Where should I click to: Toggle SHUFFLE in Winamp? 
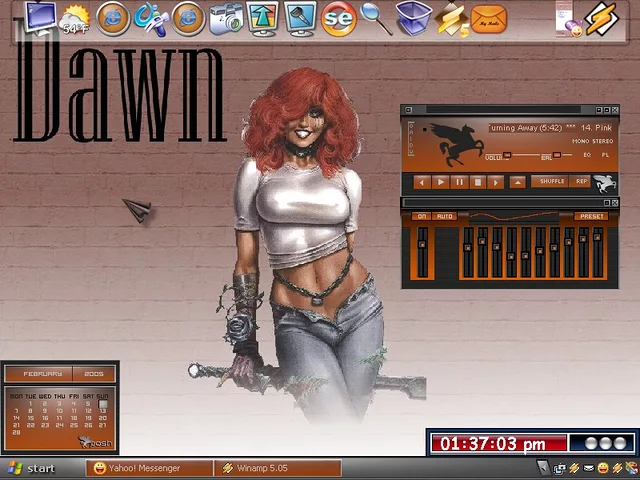pos(551,181)
